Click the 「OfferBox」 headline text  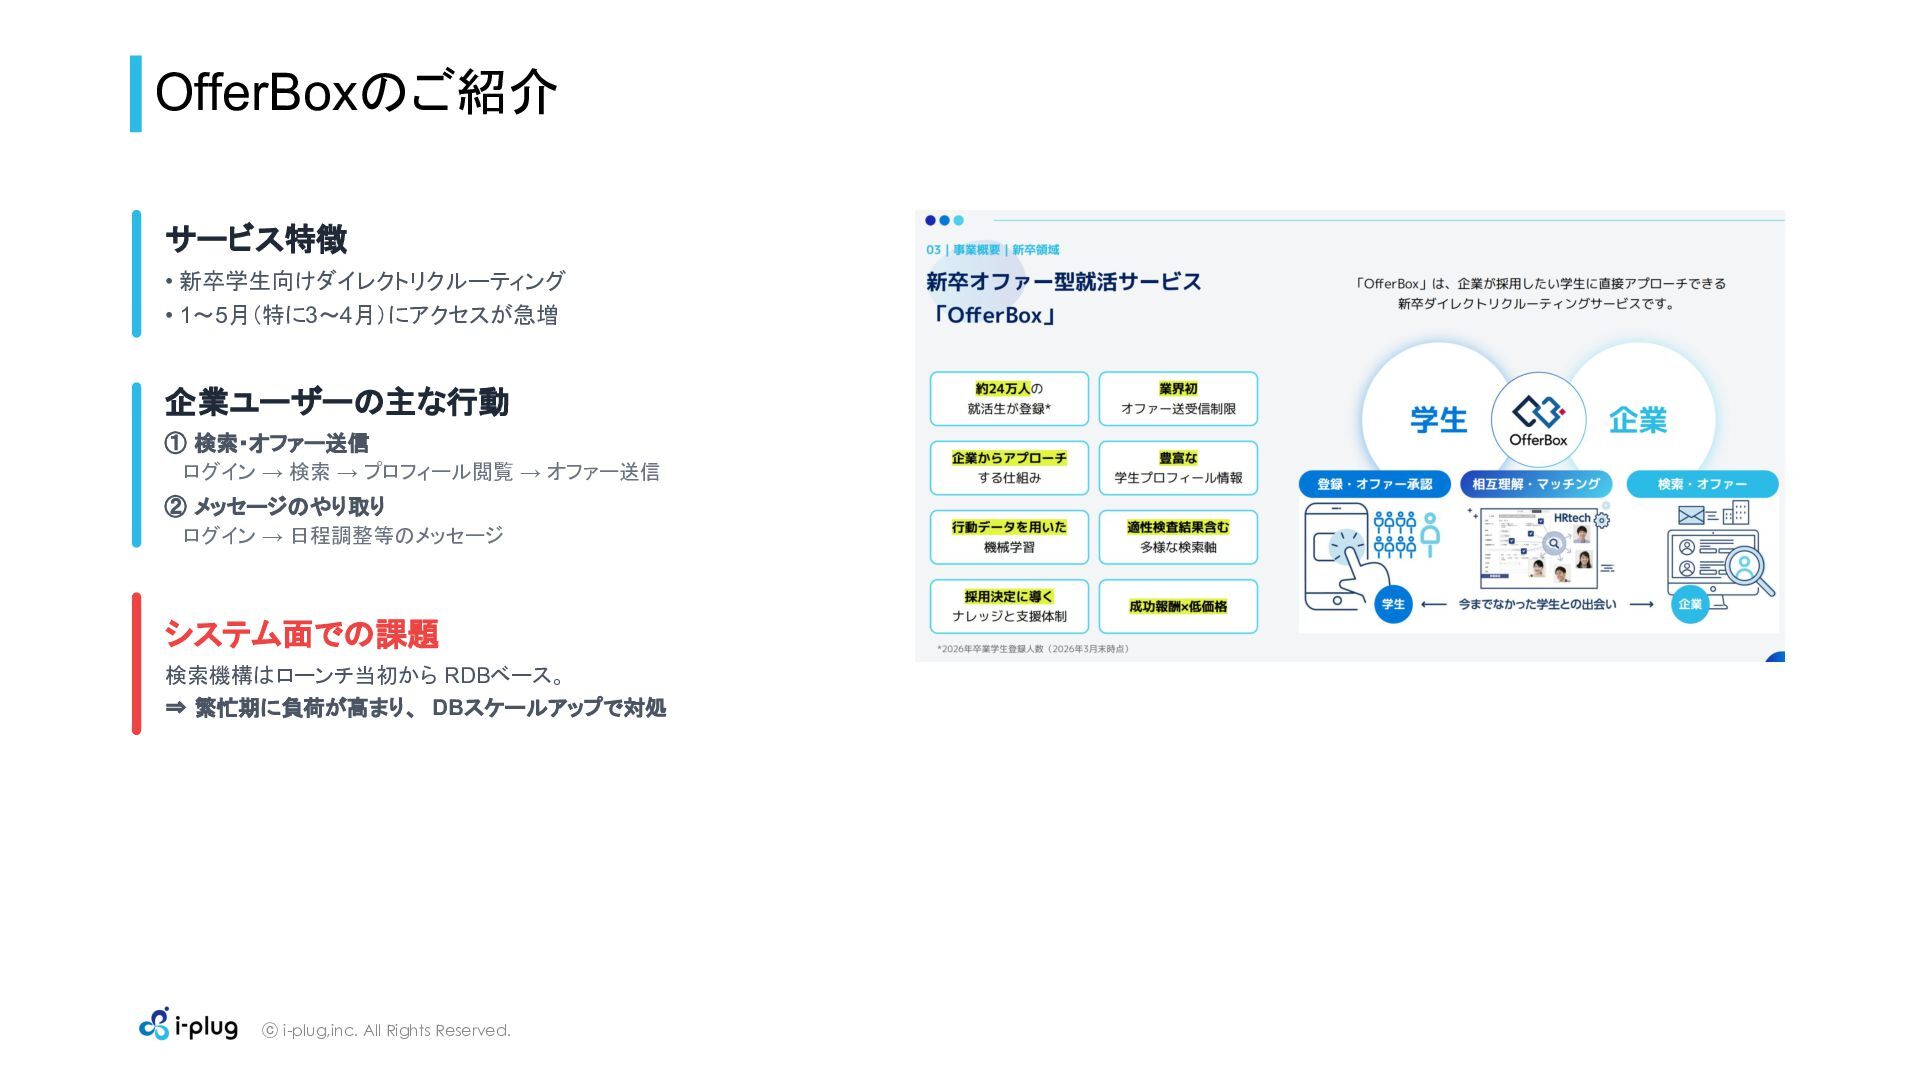tap(994, 315)
